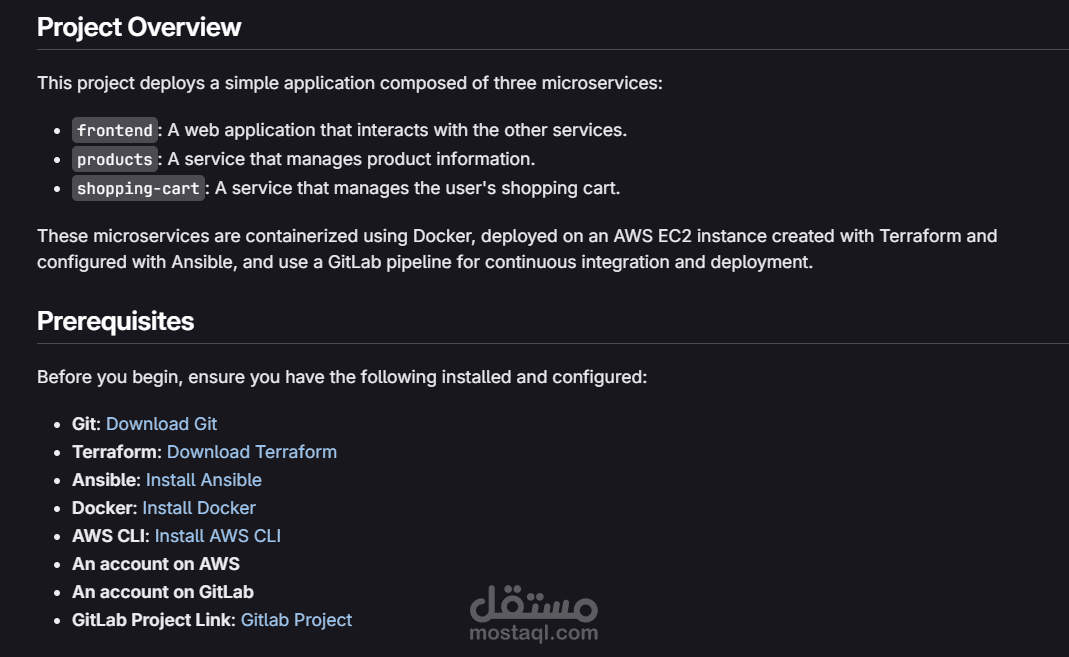Click the Project Overview heading
1069x657 pixels.
click(139, 27)
